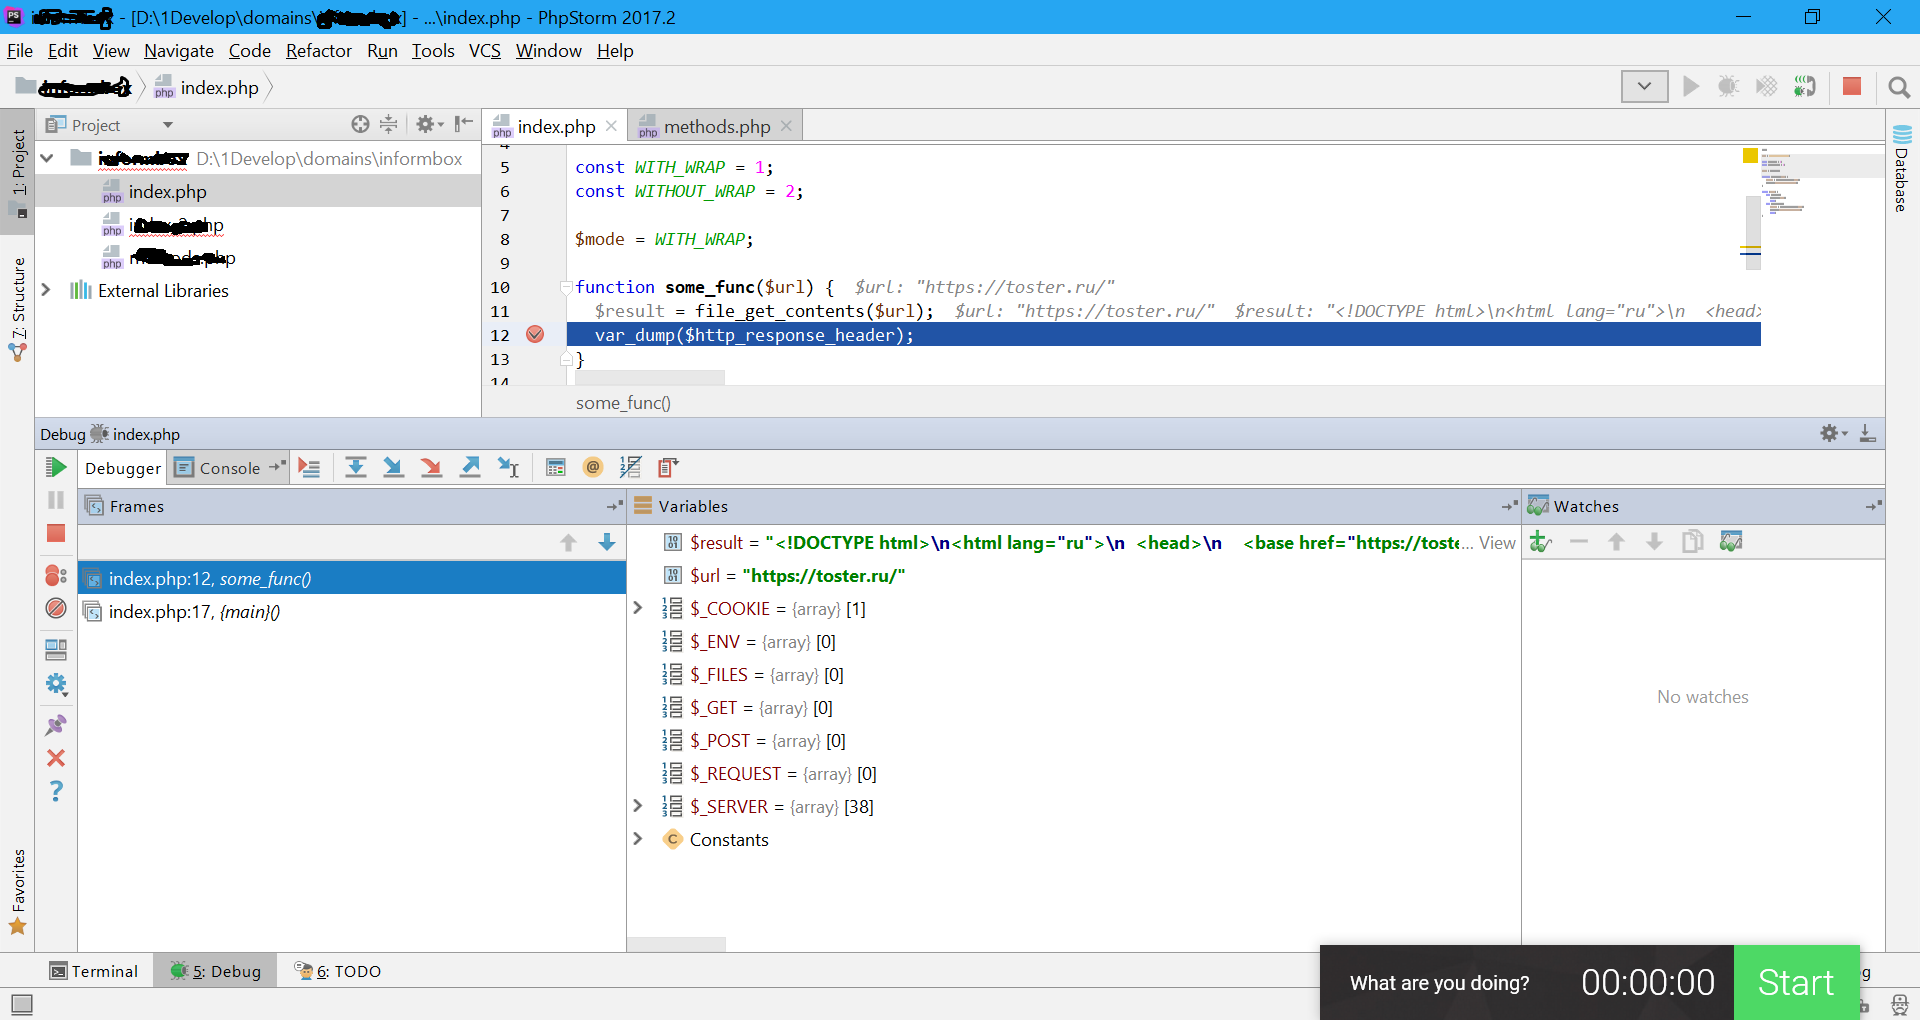Click What are you doing field
The width and height of the screenshot is (1920, 1020).
[x=1439, y=983]
